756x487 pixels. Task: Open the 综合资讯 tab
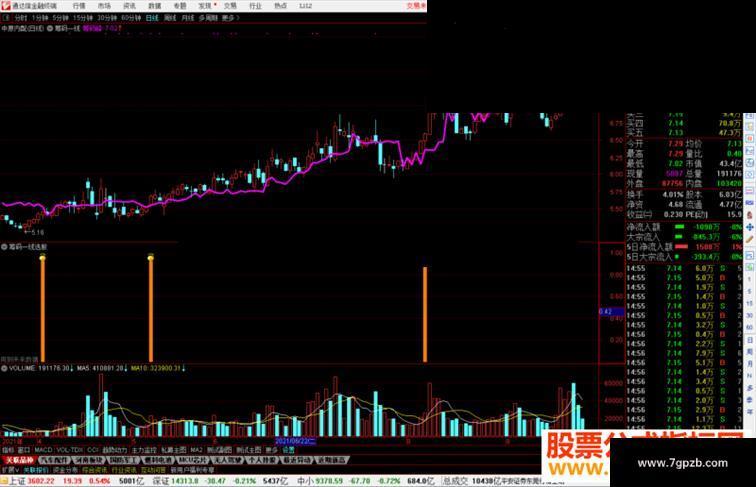point(94,470)
